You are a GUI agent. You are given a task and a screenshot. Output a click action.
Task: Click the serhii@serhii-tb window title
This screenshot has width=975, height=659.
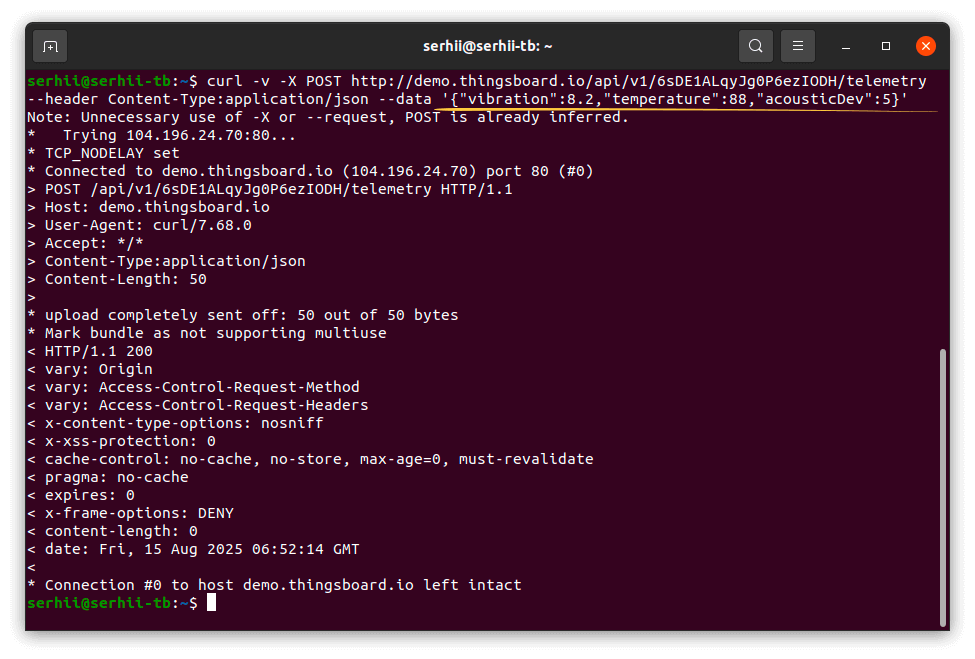pyautogui.click(x=488, y=46)
